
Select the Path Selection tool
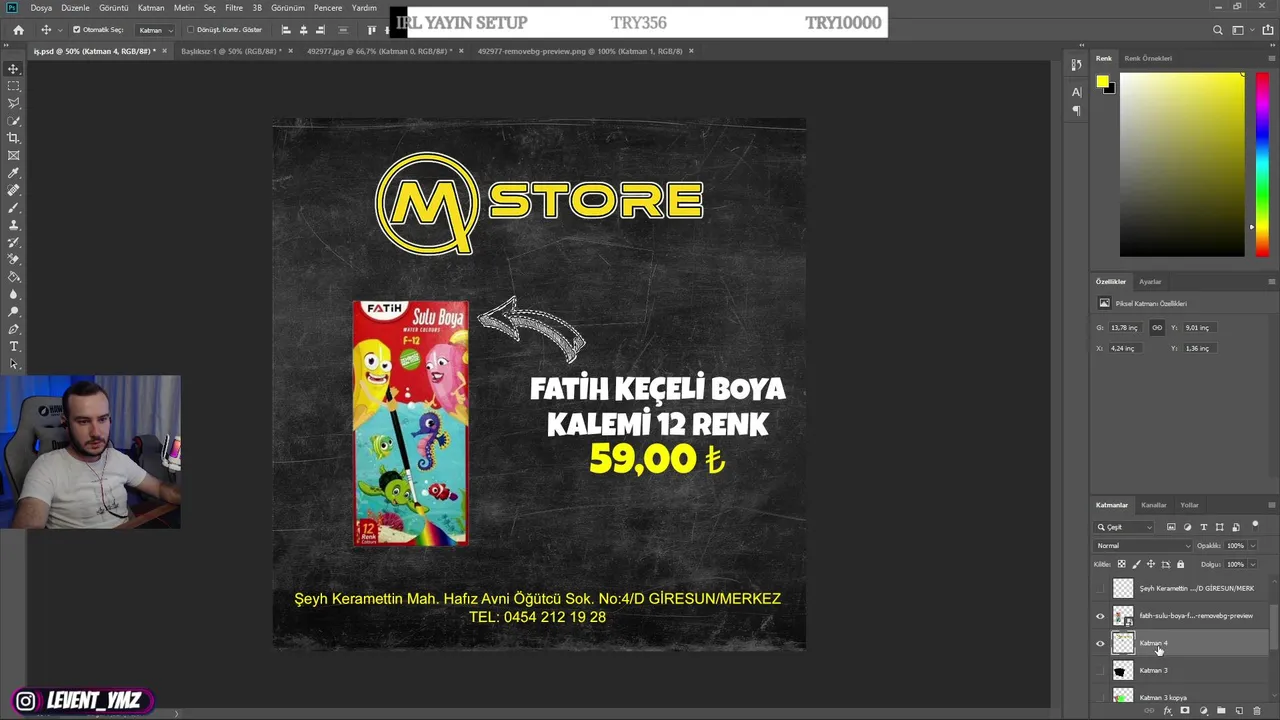click(x=13, y=363)
